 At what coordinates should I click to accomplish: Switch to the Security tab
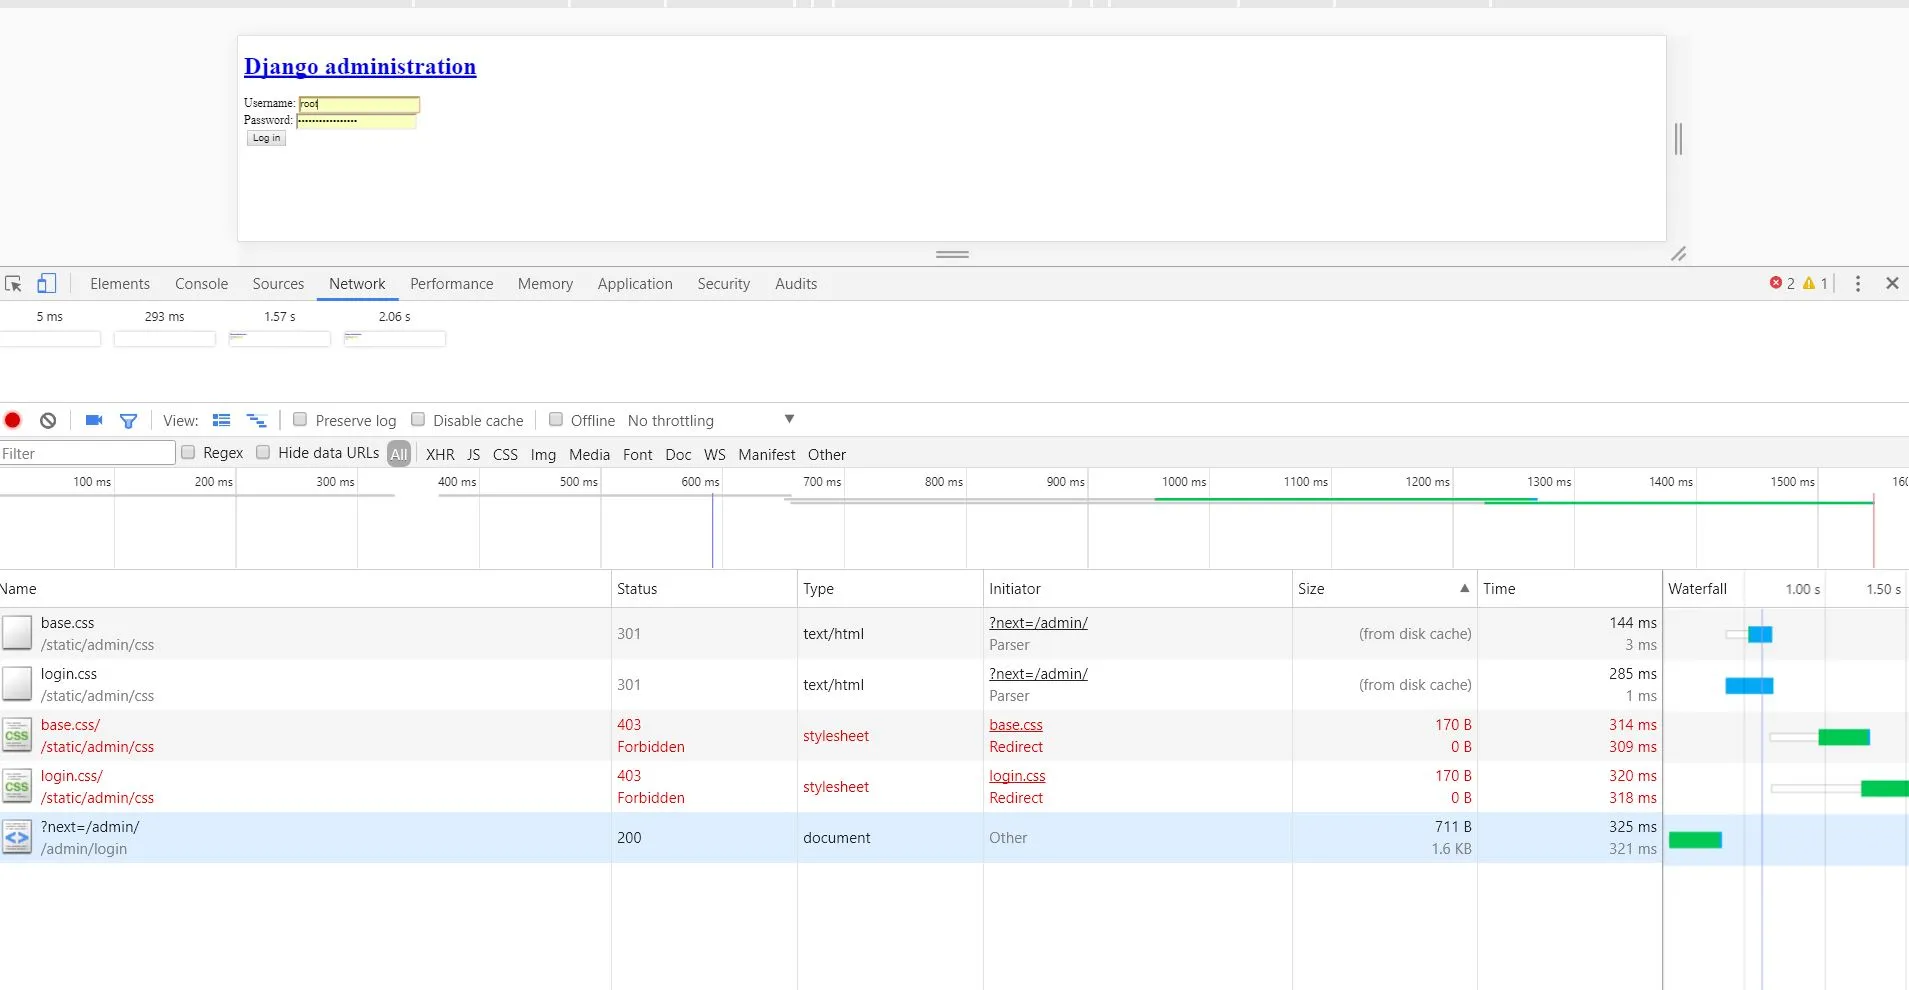724,284
